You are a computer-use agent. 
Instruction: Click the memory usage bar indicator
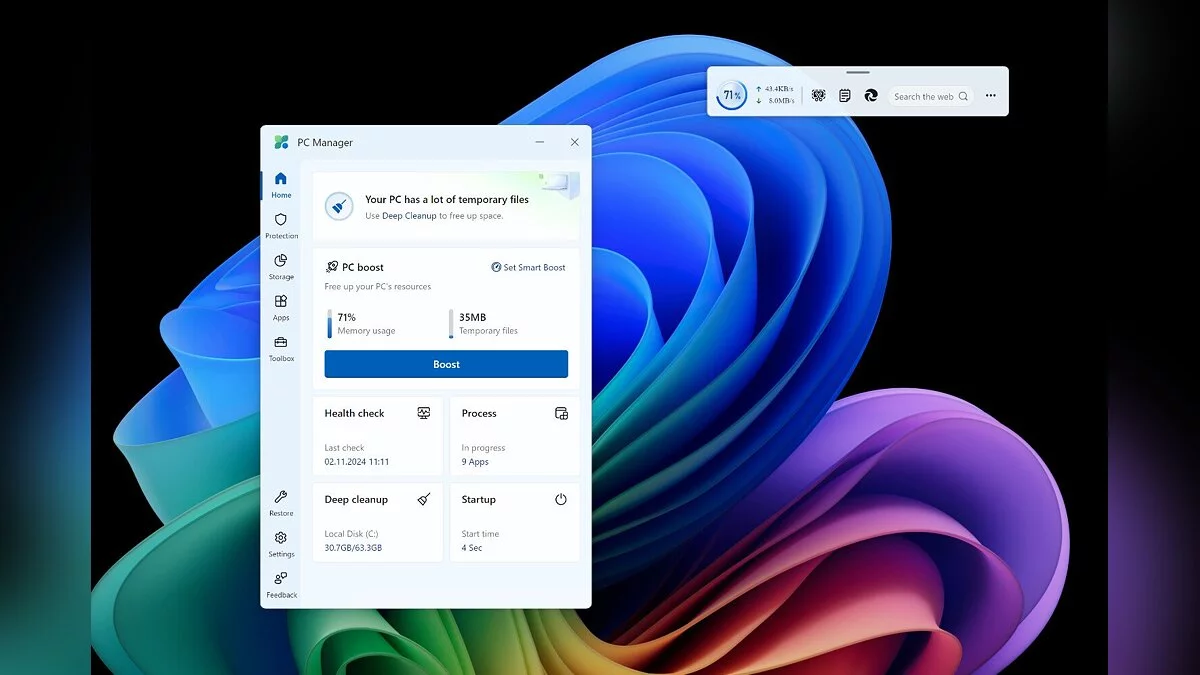click(329, 324)
